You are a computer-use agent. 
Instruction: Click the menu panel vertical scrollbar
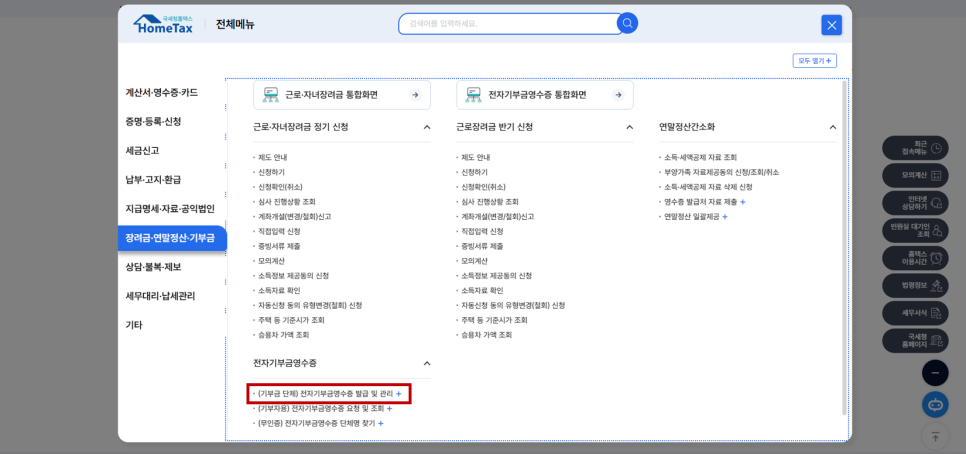(x=845, y=248)
